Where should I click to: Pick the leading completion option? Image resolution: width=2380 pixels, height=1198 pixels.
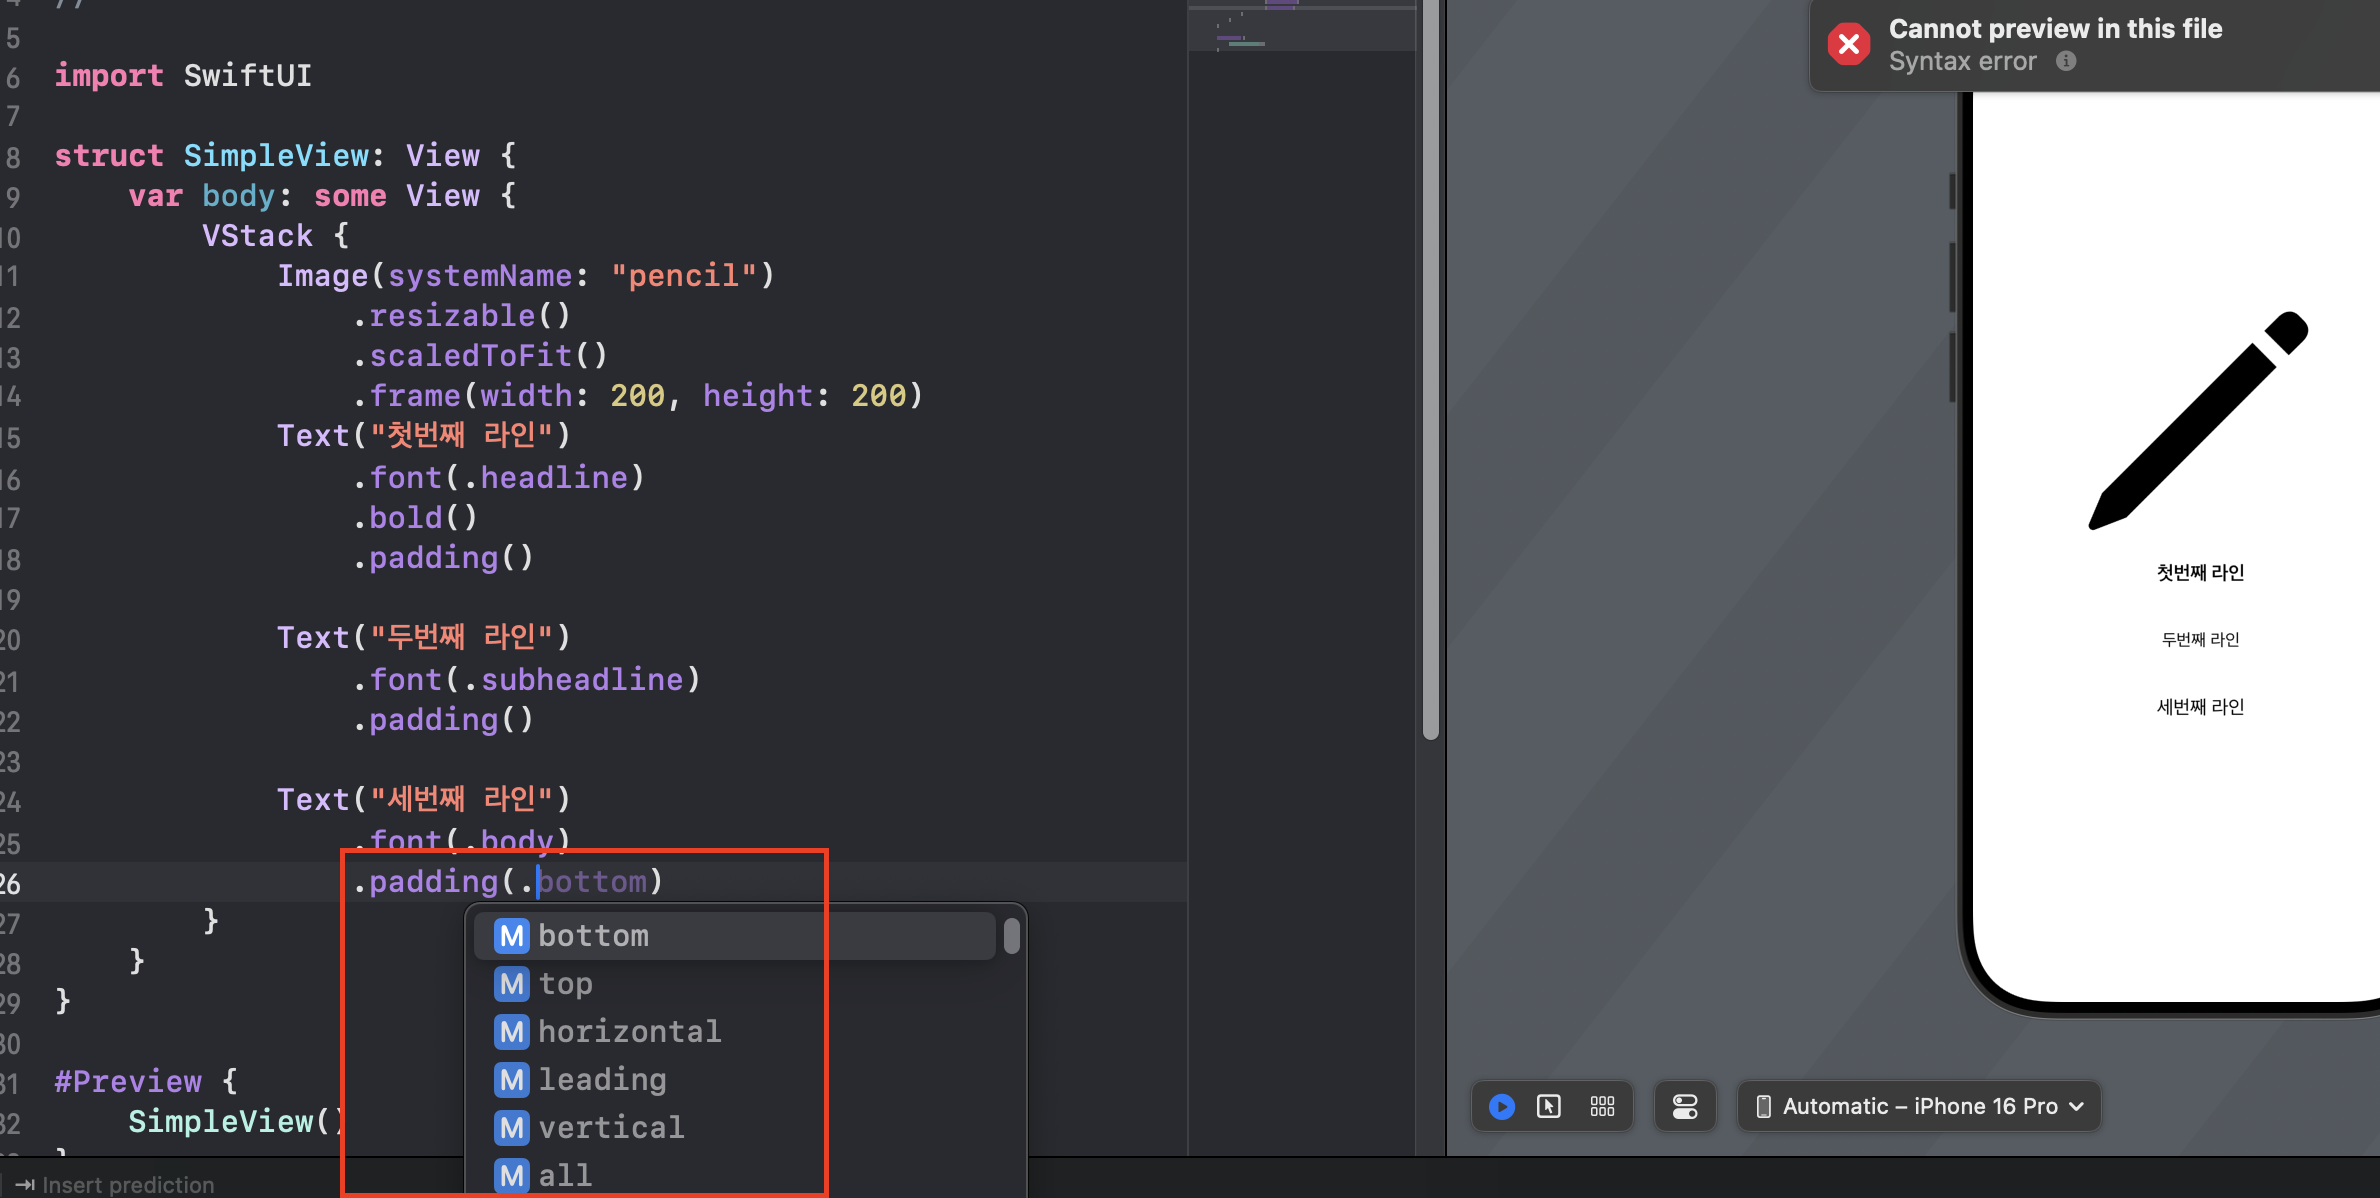click(x=602, y=1080)
